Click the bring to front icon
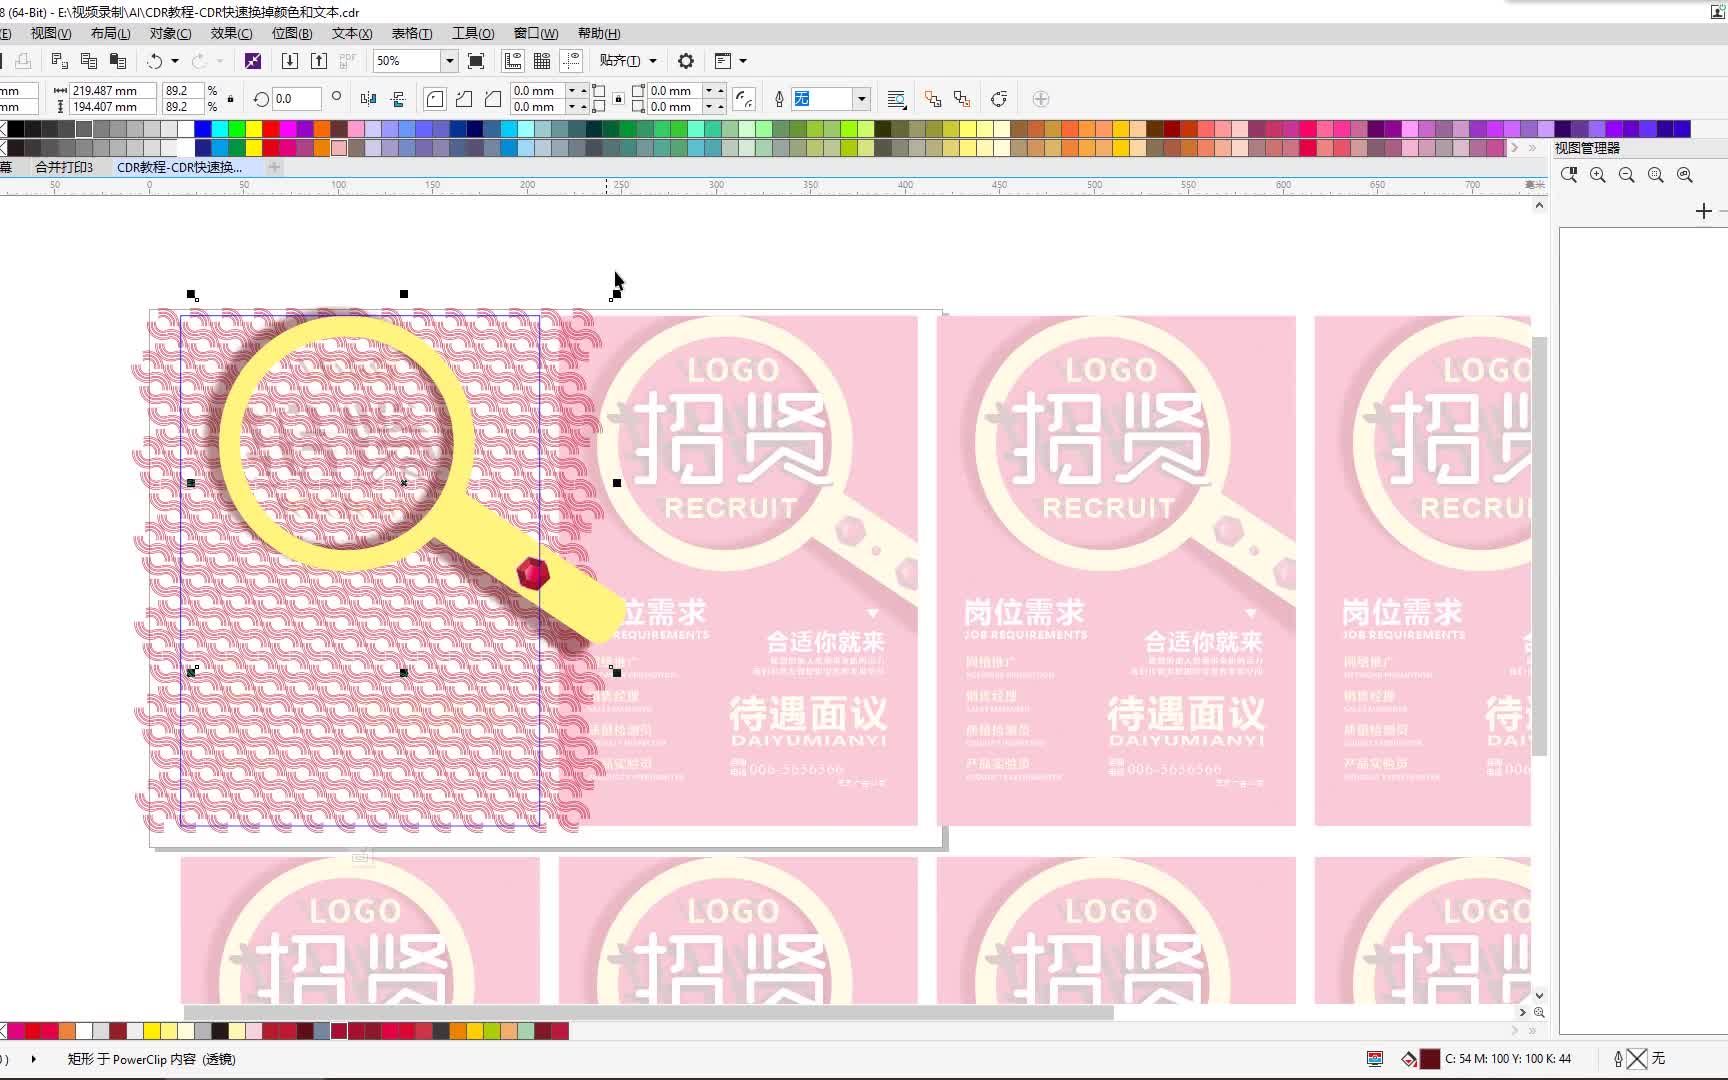Viewport: 1728px width, 1080px height. pyautogui.click(x=933, y=99)
